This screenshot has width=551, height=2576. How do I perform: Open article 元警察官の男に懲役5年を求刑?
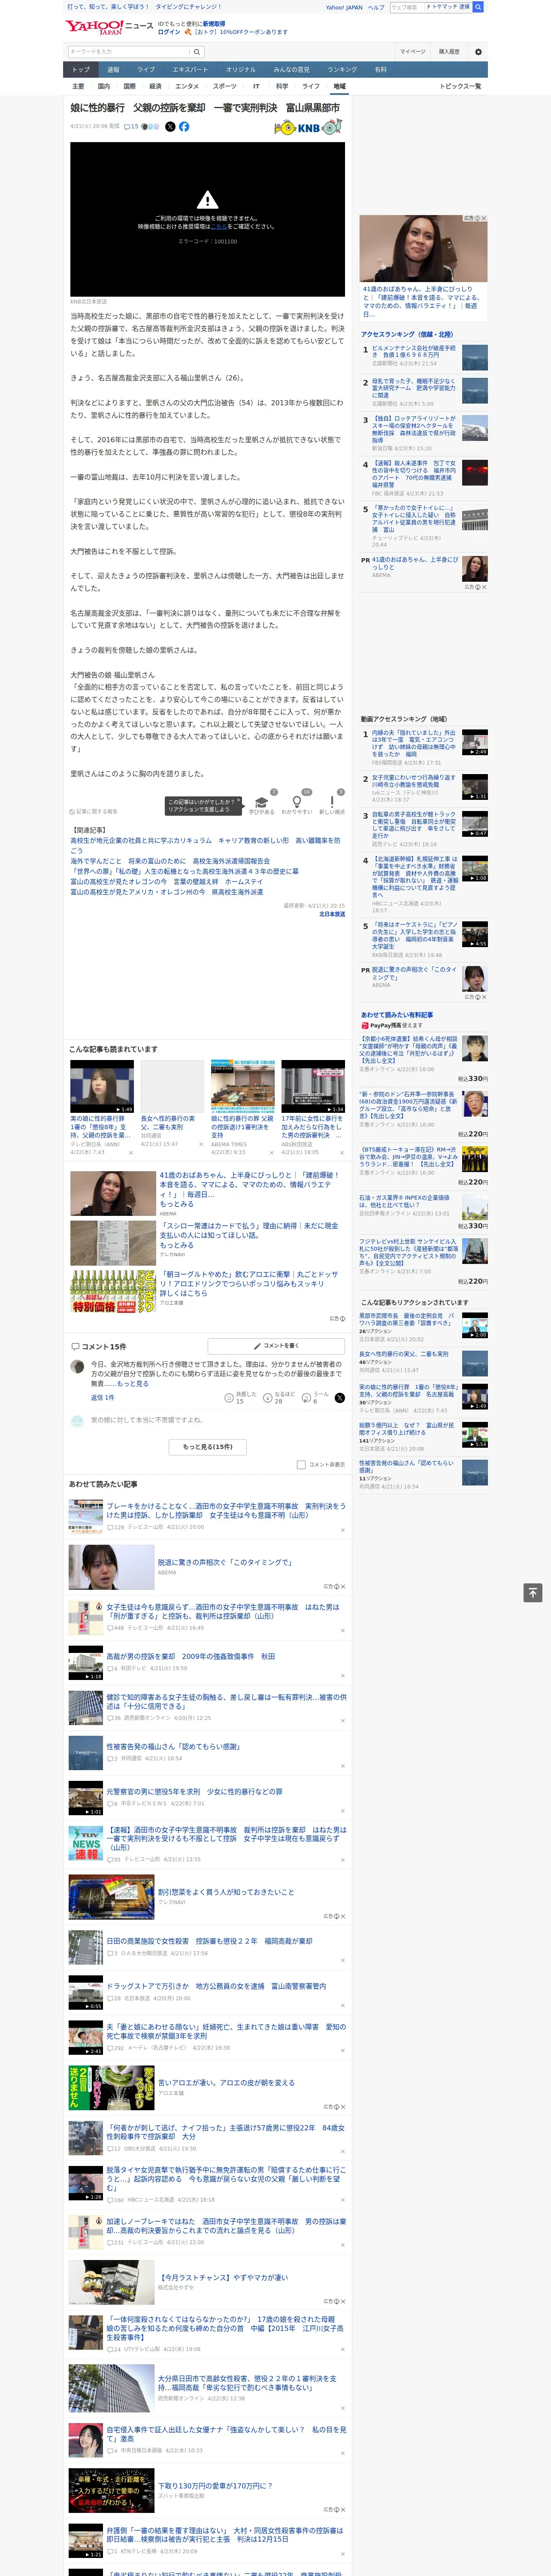(x=194, y=1791)
